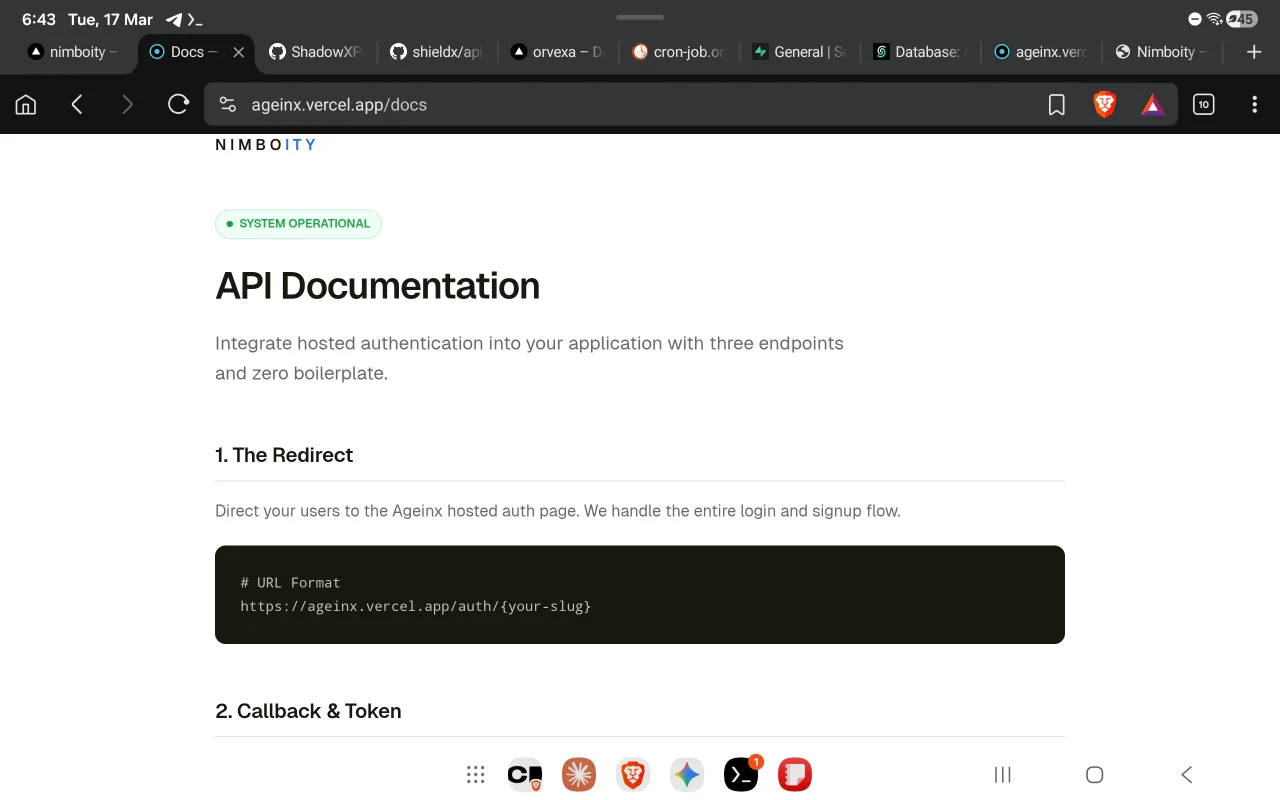Screen dimensions: 1280x800
Task: Switch to the ageinx.vercel tab
Action: pos(1041,52)
